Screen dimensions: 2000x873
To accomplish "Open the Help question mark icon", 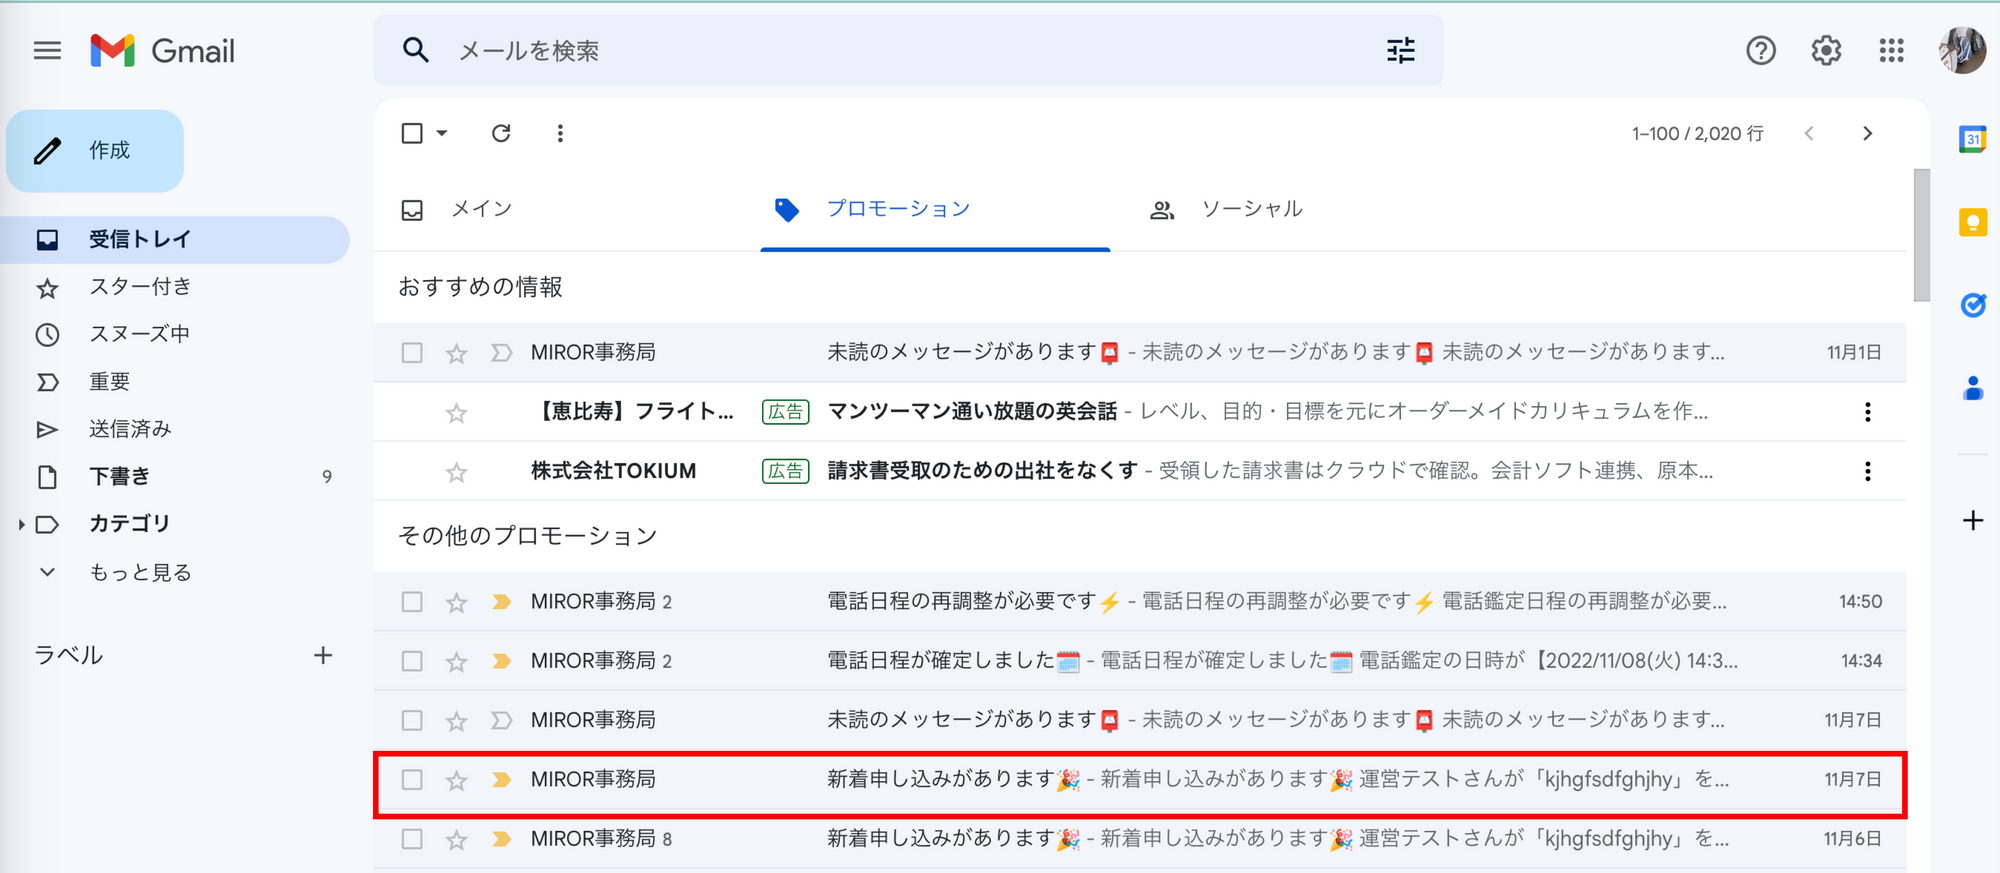I will click(1761, 50).
